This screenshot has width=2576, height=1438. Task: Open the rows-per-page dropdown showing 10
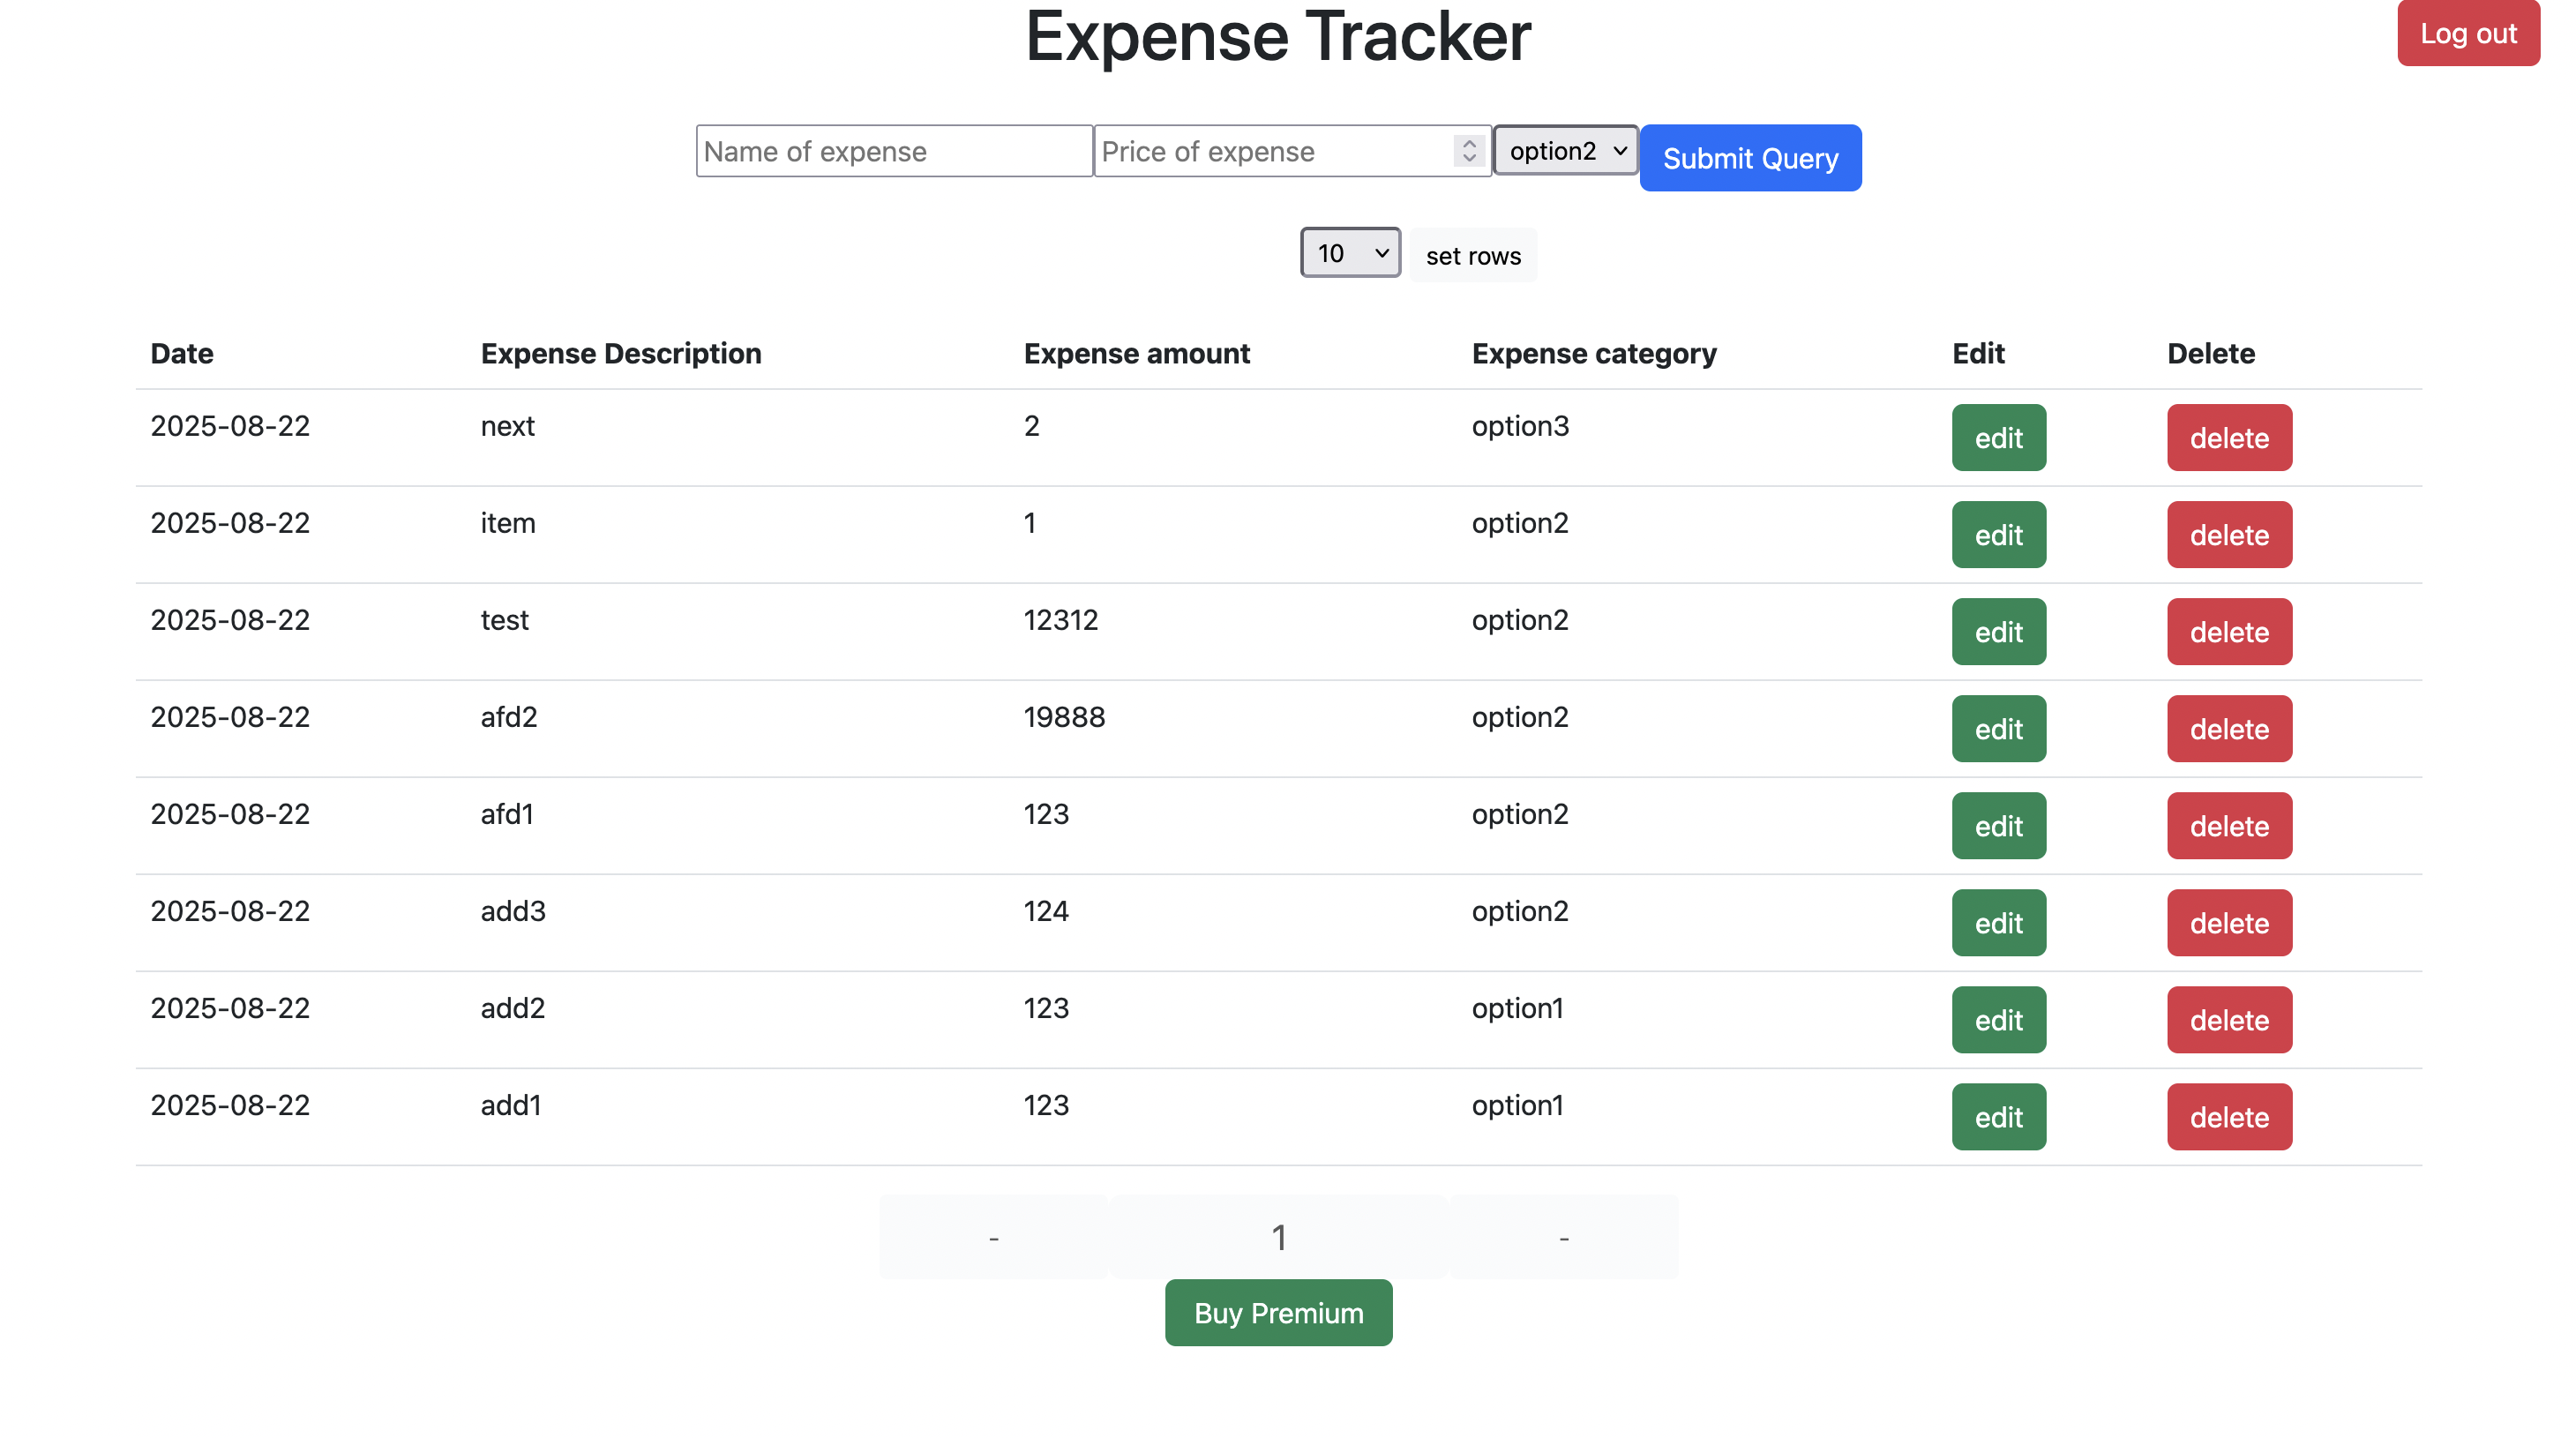coord(1349,253)
